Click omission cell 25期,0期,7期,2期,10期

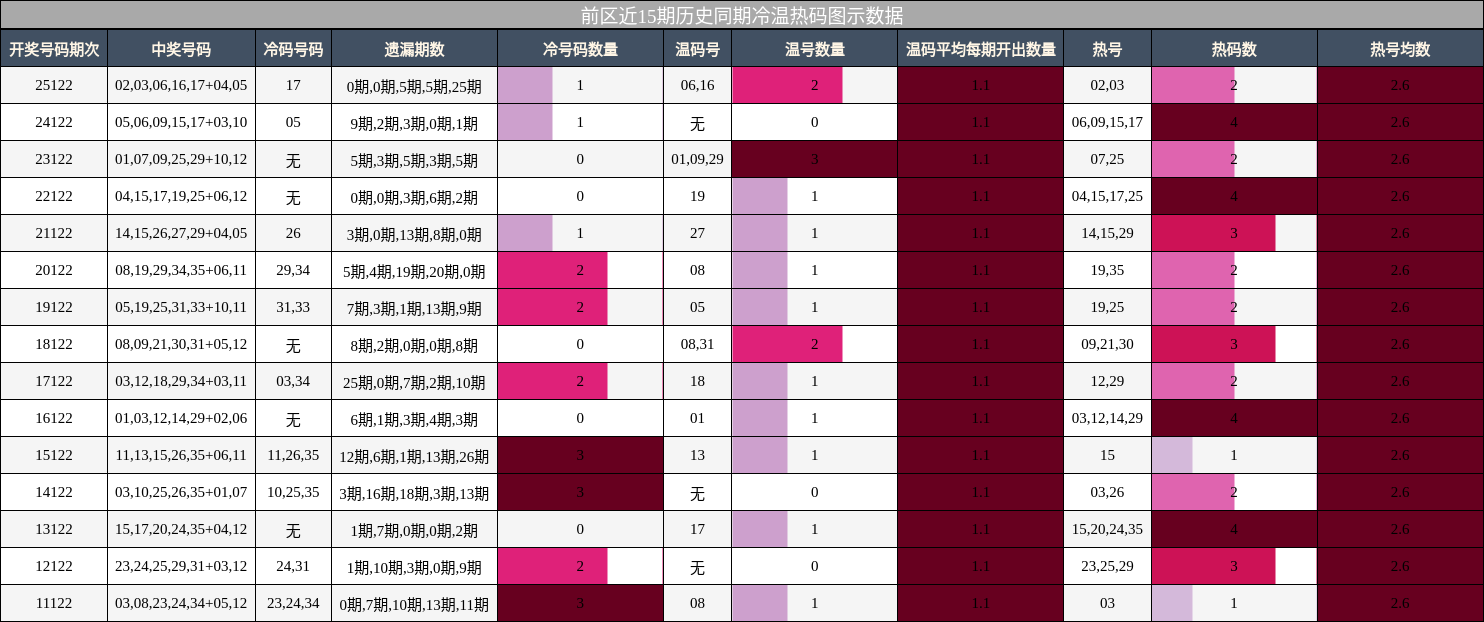(414, 382)
